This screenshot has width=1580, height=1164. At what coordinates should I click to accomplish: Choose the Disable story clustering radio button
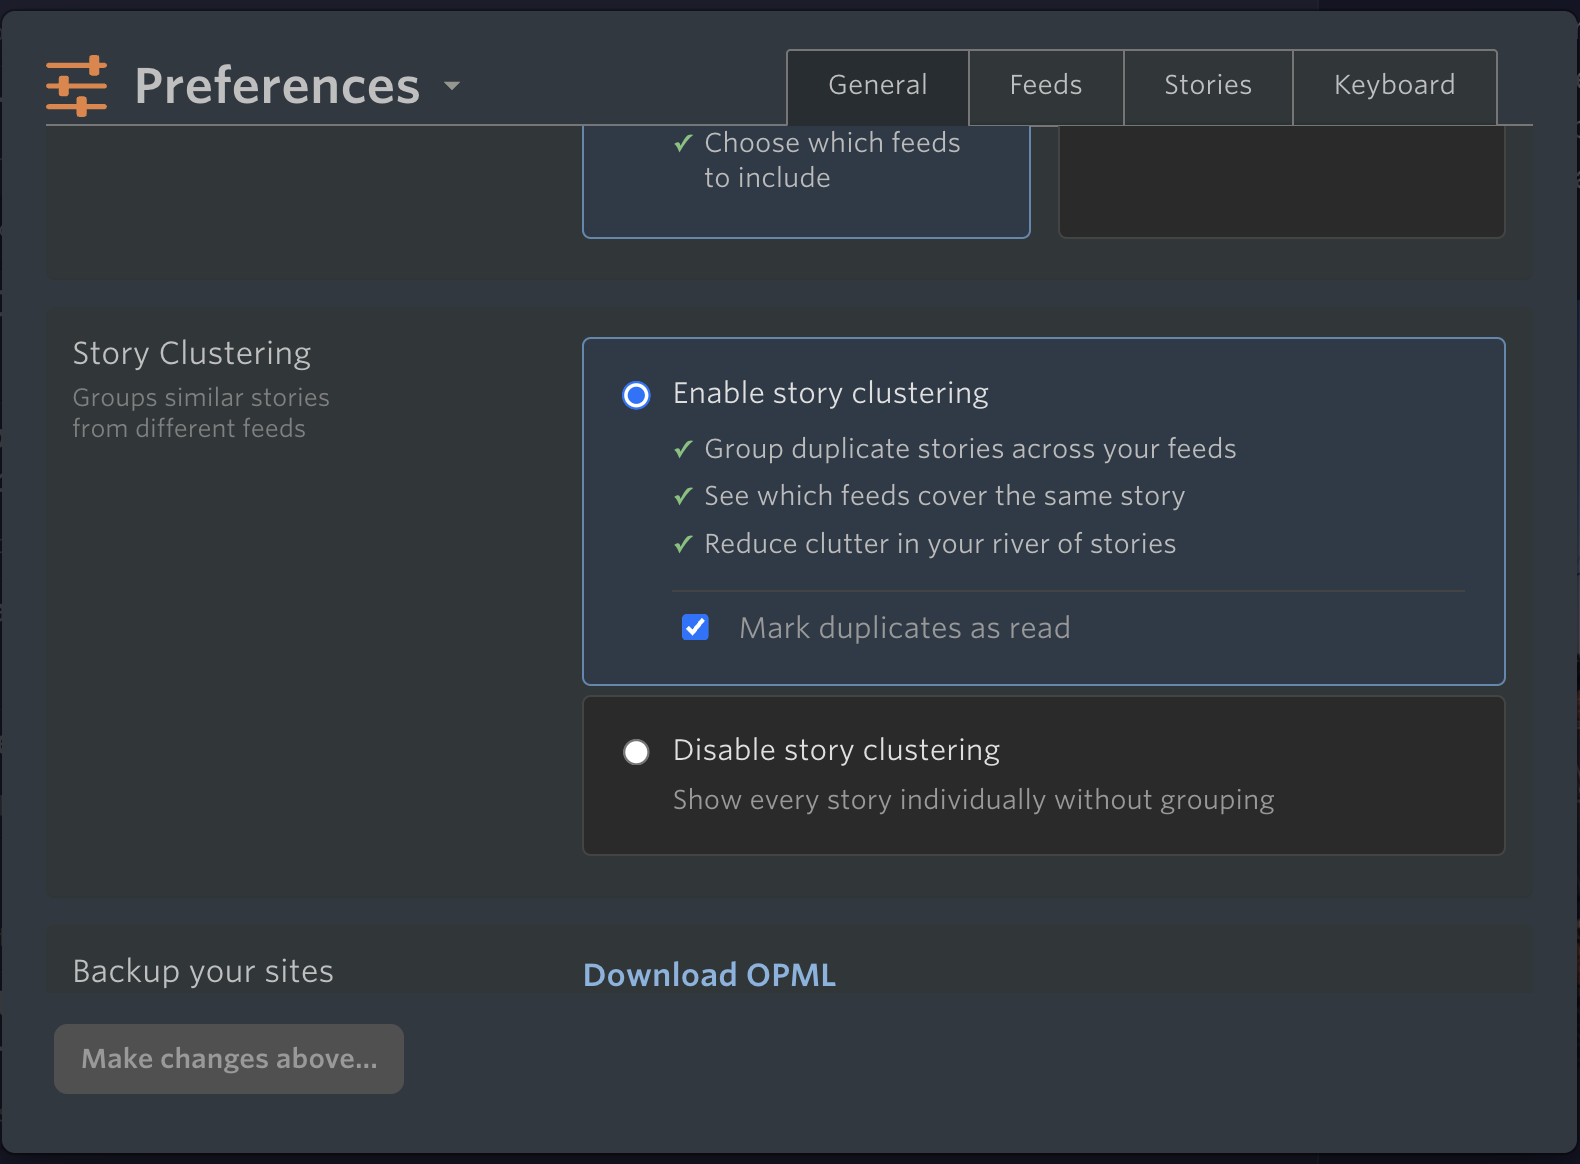(636, 752)
